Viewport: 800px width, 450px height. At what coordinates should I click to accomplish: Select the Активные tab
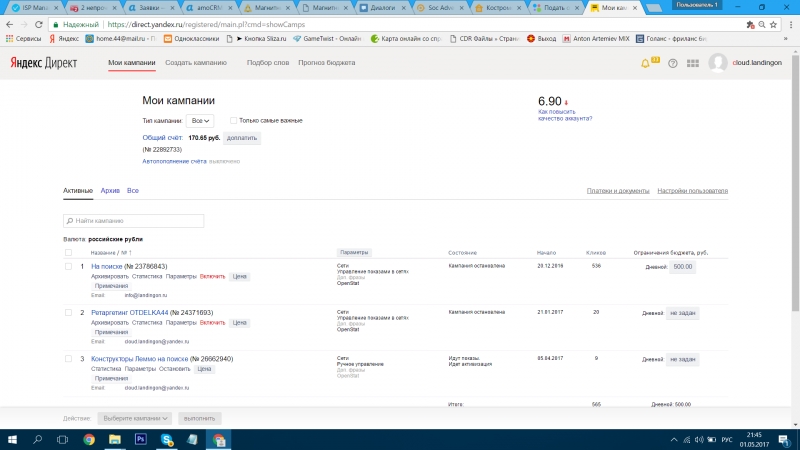click(78, 190)
